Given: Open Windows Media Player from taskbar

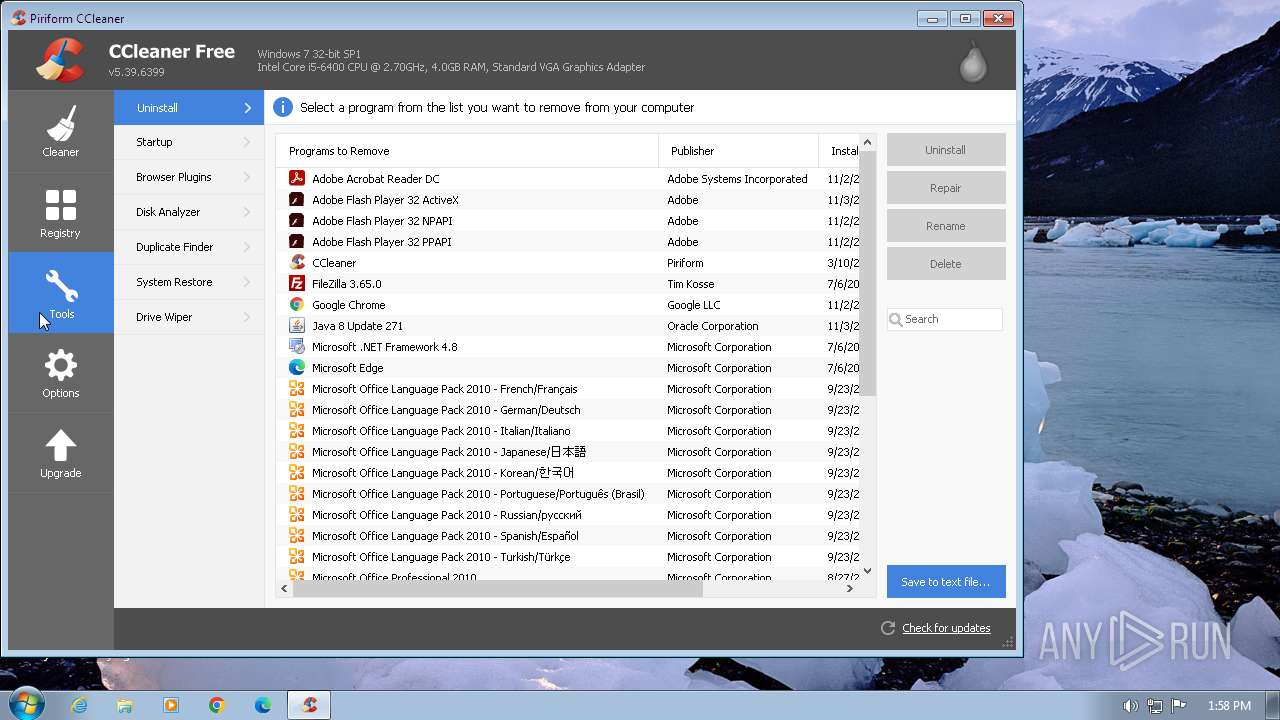Looking at the screenshot, I should click(171, 705).
